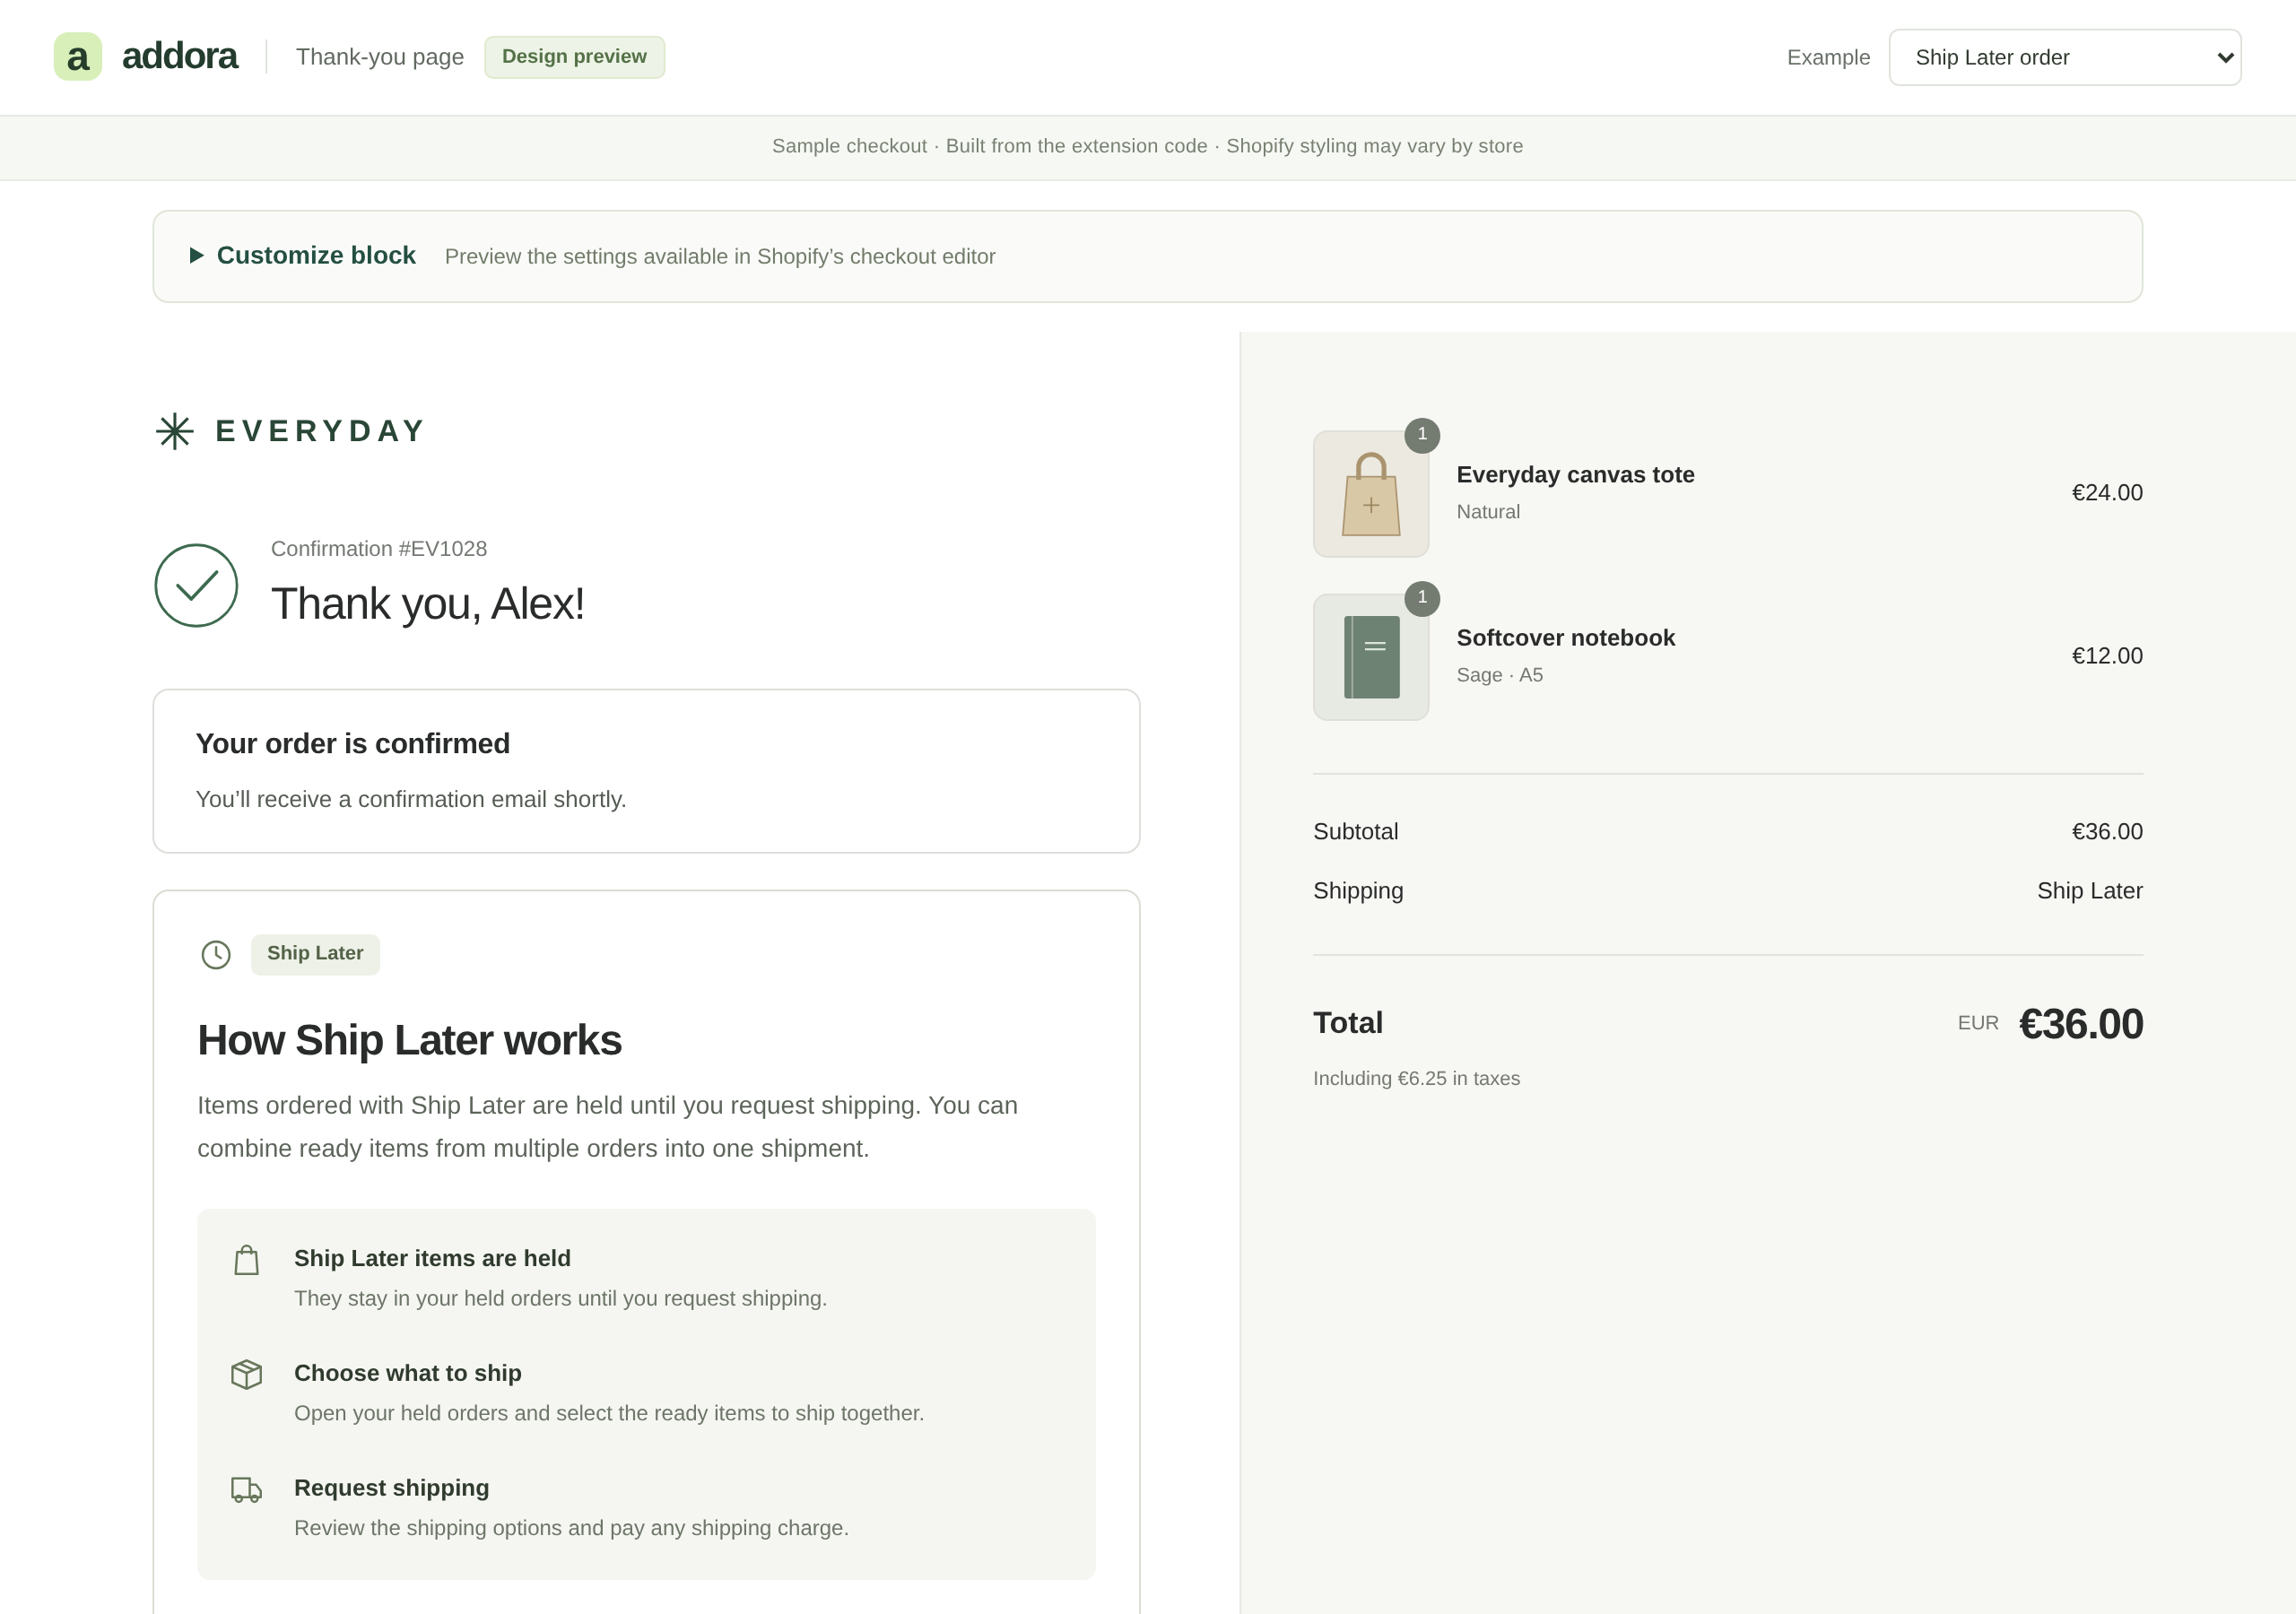Viewport: 2296px width, 1614px height.
Task: Open the Example order dropdown
Action: (x=2064, y=57)
